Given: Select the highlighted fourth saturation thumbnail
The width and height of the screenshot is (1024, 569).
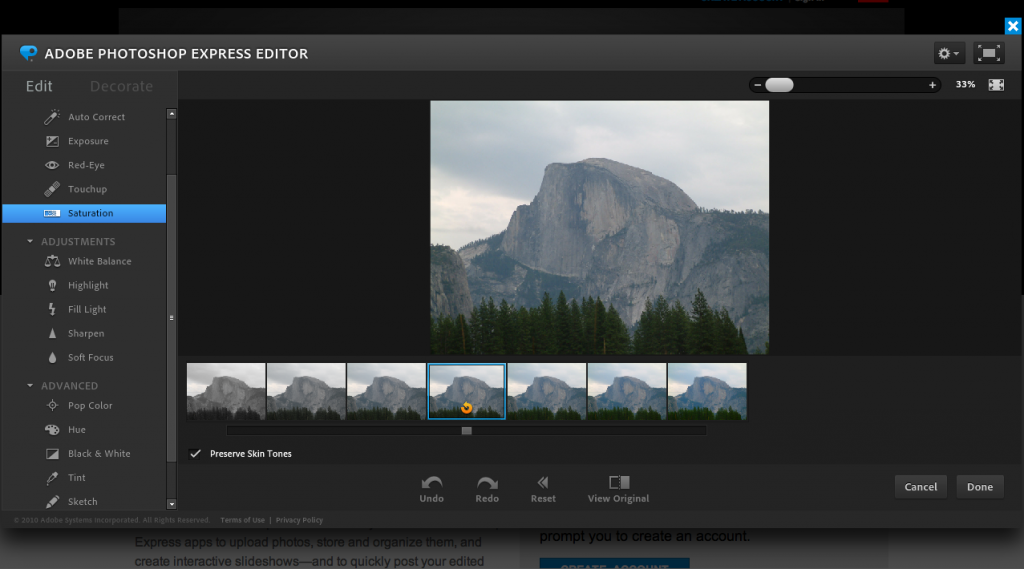Looking at the screenshot, I should coord(466,391).
